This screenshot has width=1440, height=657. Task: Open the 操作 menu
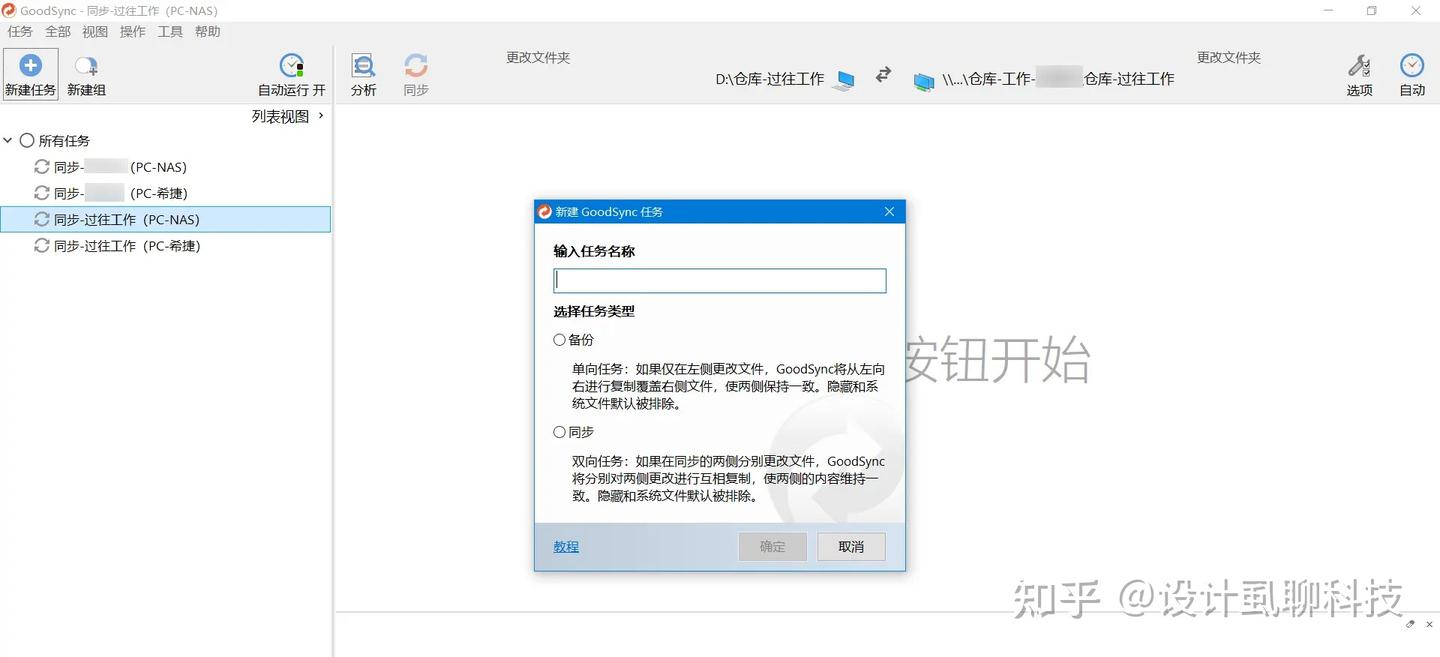(132, 32)
